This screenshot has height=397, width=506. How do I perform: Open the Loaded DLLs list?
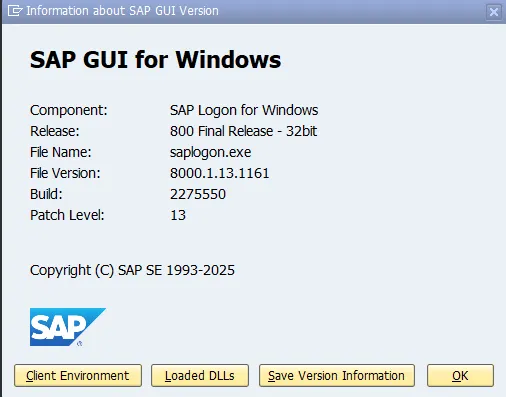coord(200,375)
